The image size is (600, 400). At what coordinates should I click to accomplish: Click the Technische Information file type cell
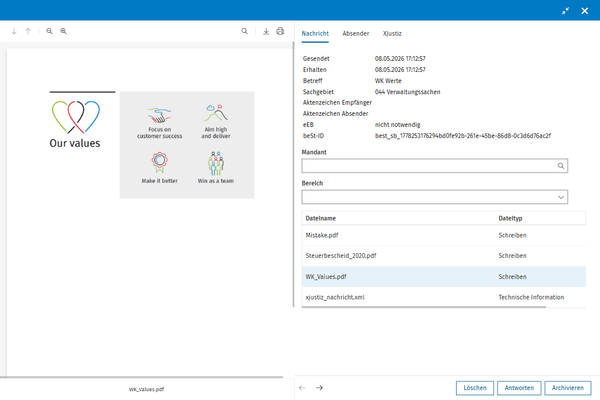531,297
